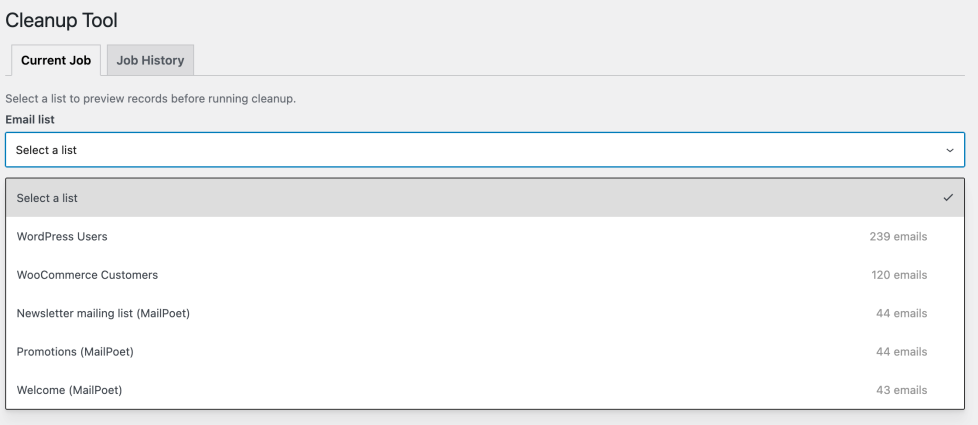Pick Newsletter mailing list (MailPoet) option
The width and height of the screenshot is (978, 425).
tap(103, 313)
